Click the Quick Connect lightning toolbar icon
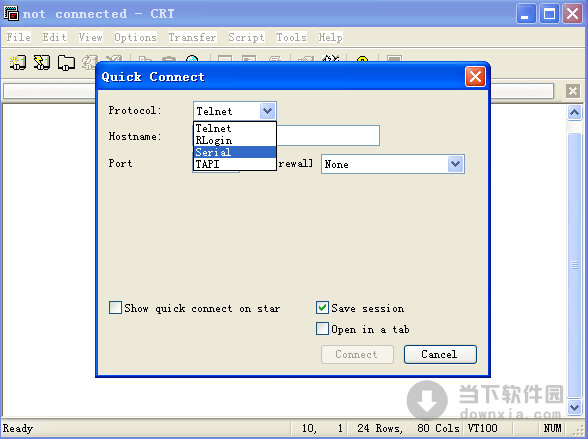Viewport: 588px width, 439px height. (42, 63)
